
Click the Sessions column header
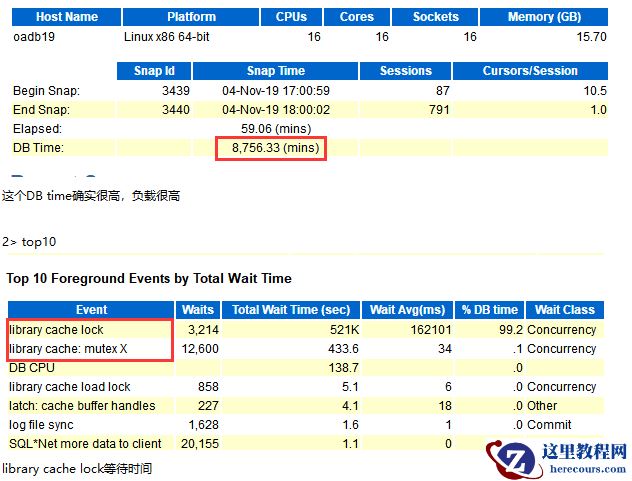405,71
